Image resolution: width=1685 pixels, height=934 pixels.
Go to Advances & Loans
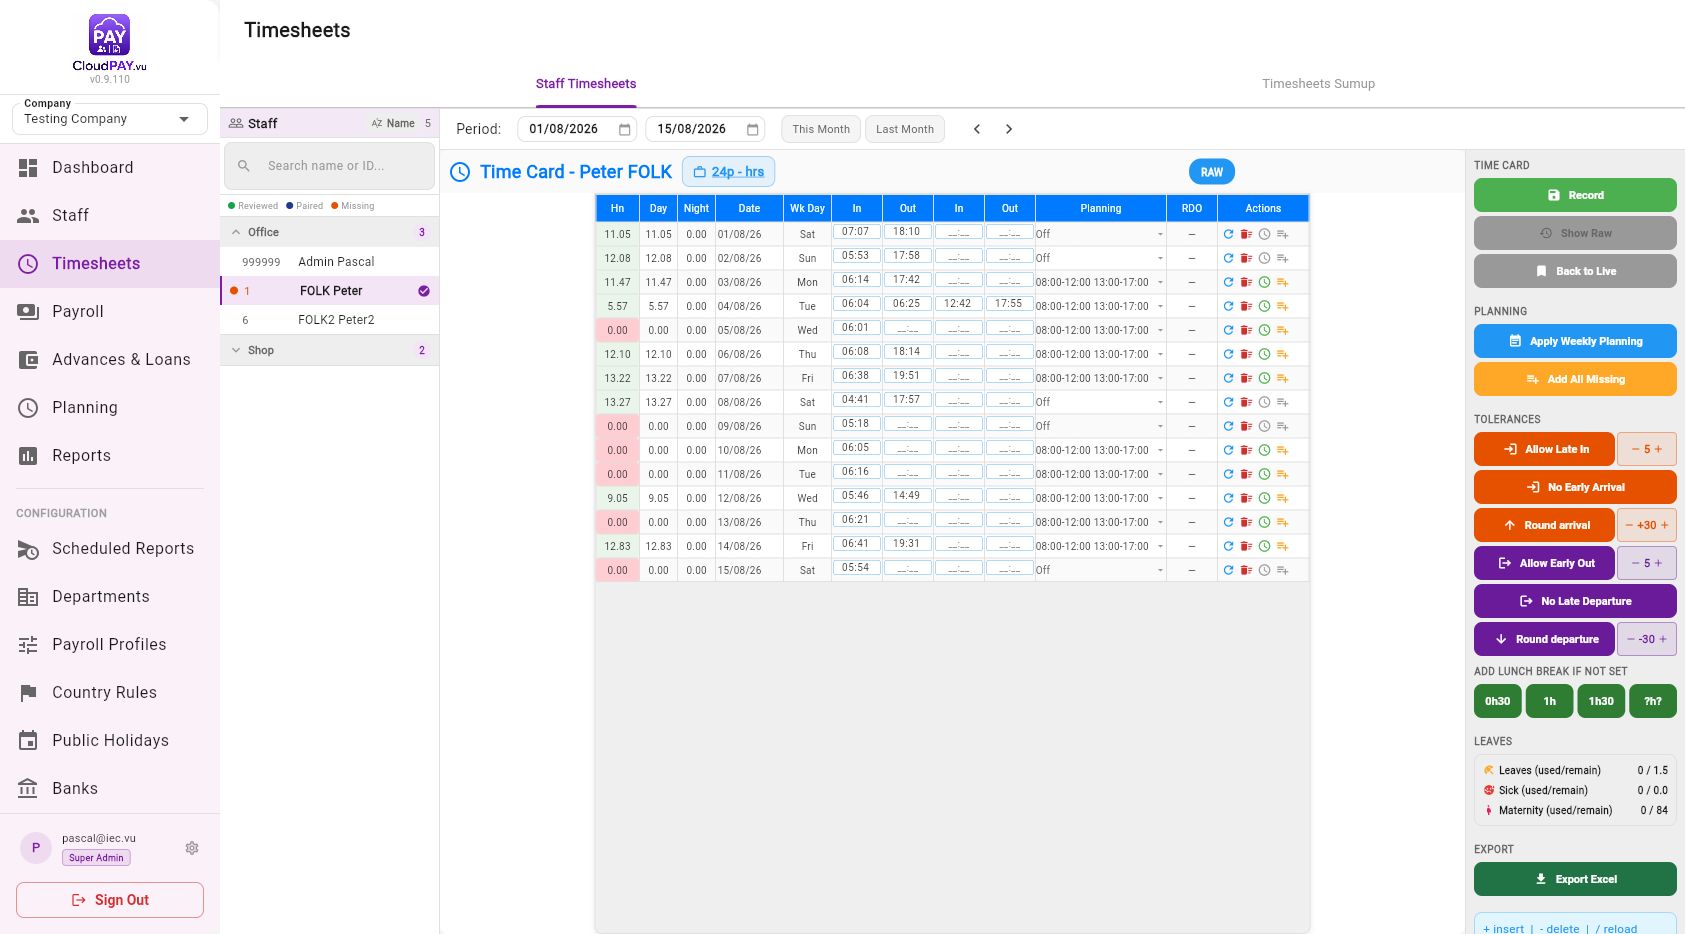coord(110,360)
